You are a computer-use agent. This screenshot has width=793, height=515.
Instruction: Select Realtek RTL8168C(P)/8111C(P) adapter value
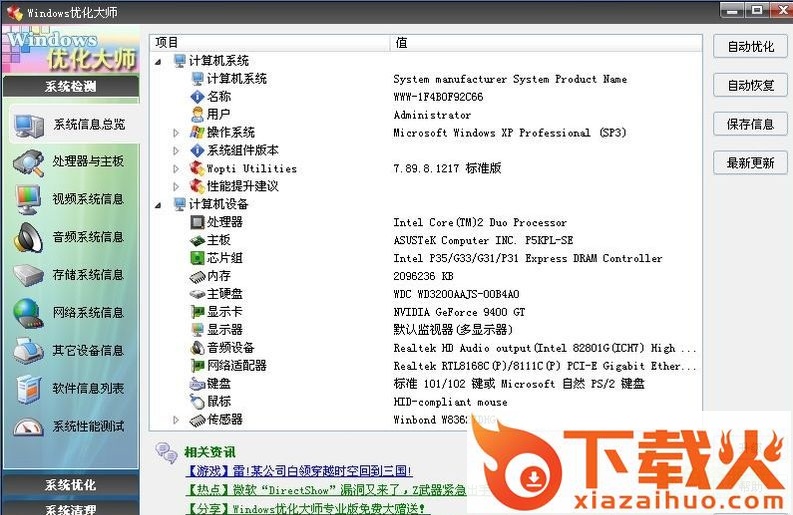[x=545, y=366]
